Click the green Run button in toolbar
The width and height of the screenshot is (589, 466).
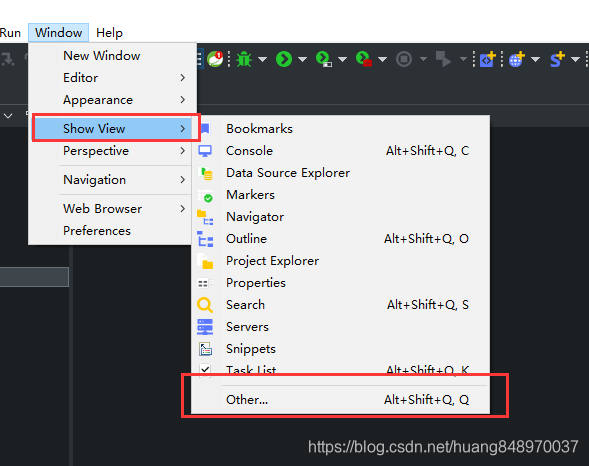click(284, 59)
